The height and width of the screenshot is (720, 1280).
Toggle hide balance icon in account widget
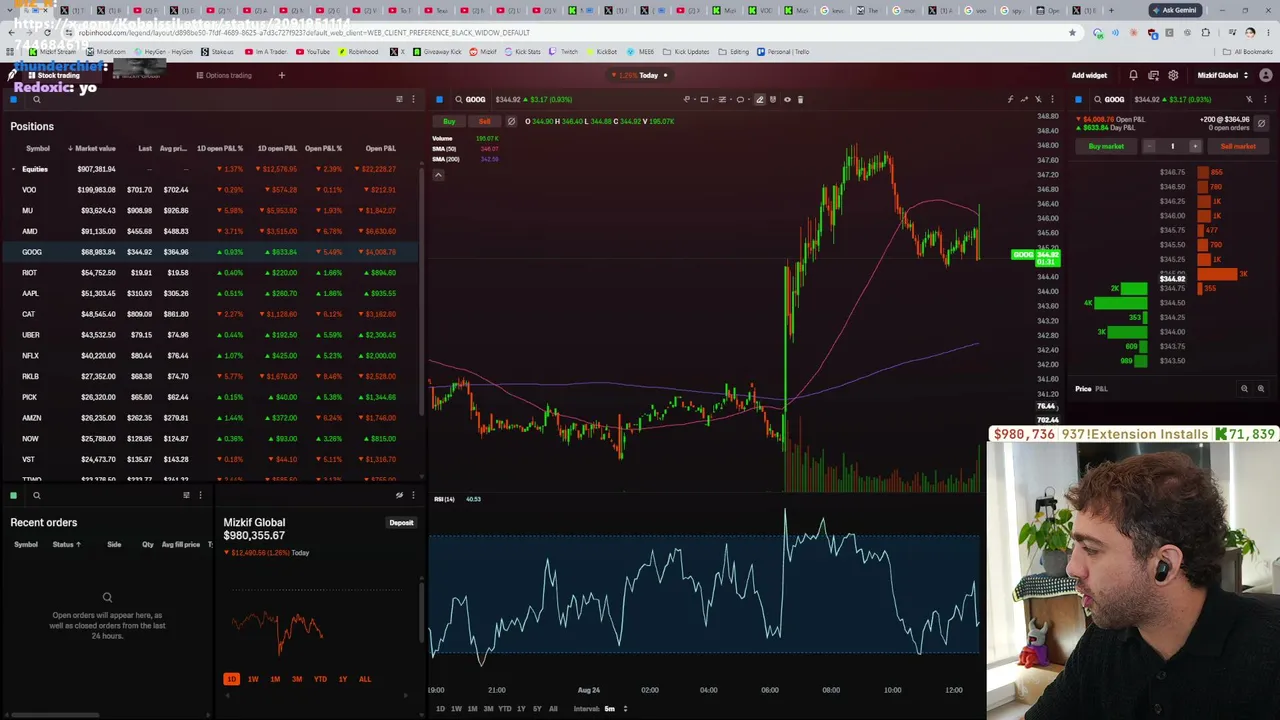pos(399,495)
